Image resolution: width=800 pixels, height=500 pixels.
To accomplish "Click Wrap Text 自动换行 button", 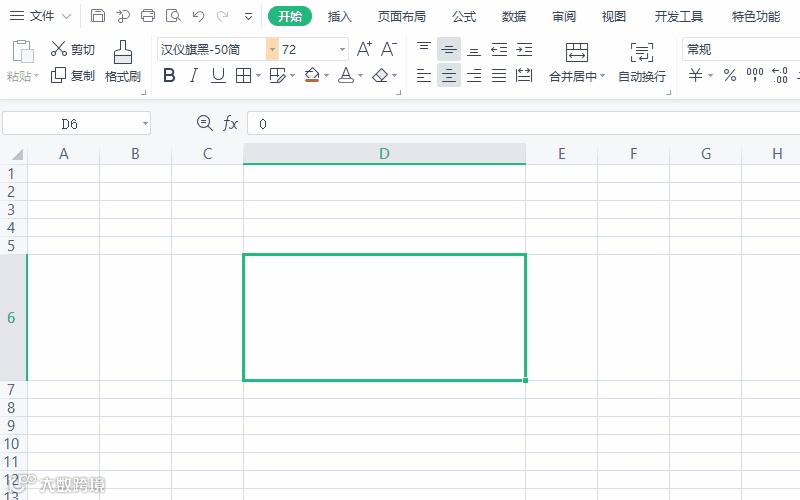I will (x=642, y=62).
